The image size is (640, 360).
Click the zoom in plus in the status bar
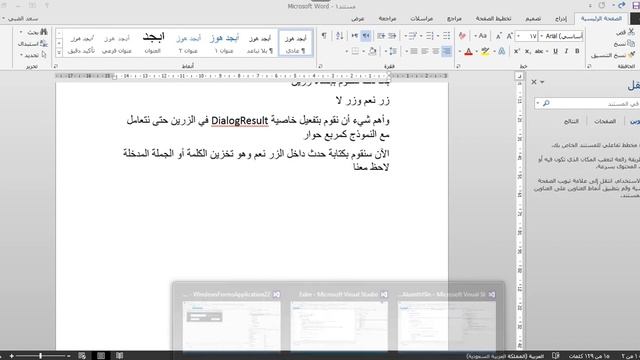pos(11,356)
